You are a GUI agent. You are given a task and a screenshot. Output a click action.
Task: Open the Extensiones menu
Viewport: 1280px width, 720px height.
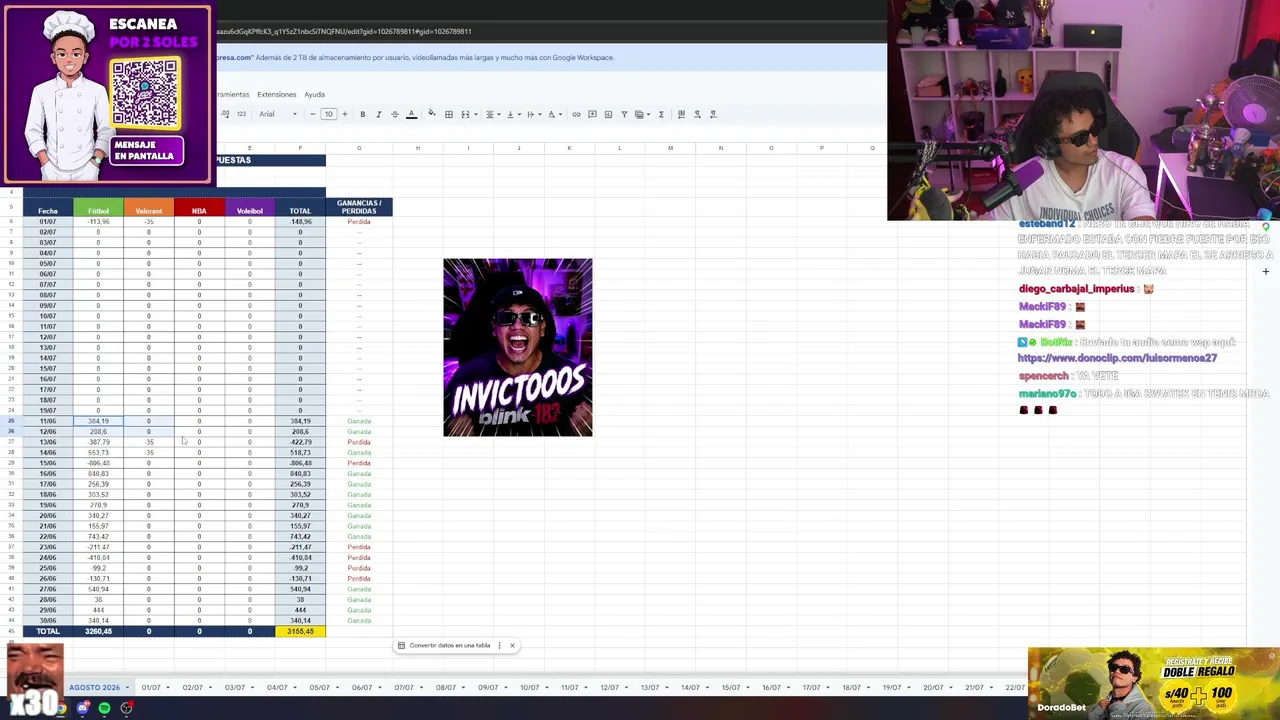(x=276, y=94)
